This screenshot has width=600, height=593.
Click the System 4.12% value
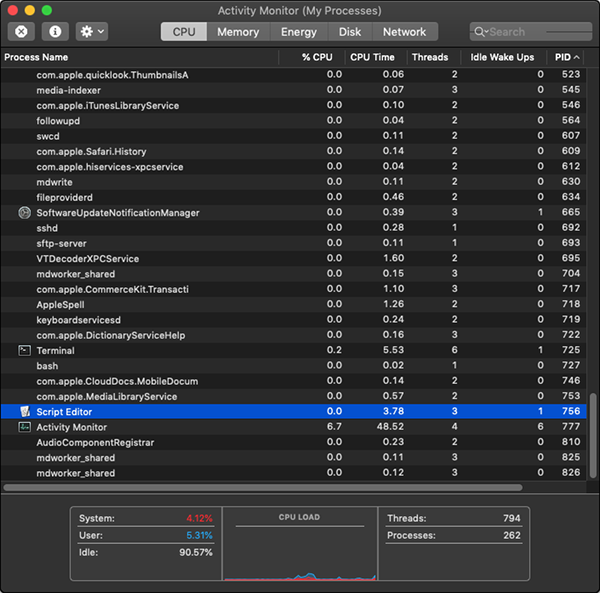[199, 518]
